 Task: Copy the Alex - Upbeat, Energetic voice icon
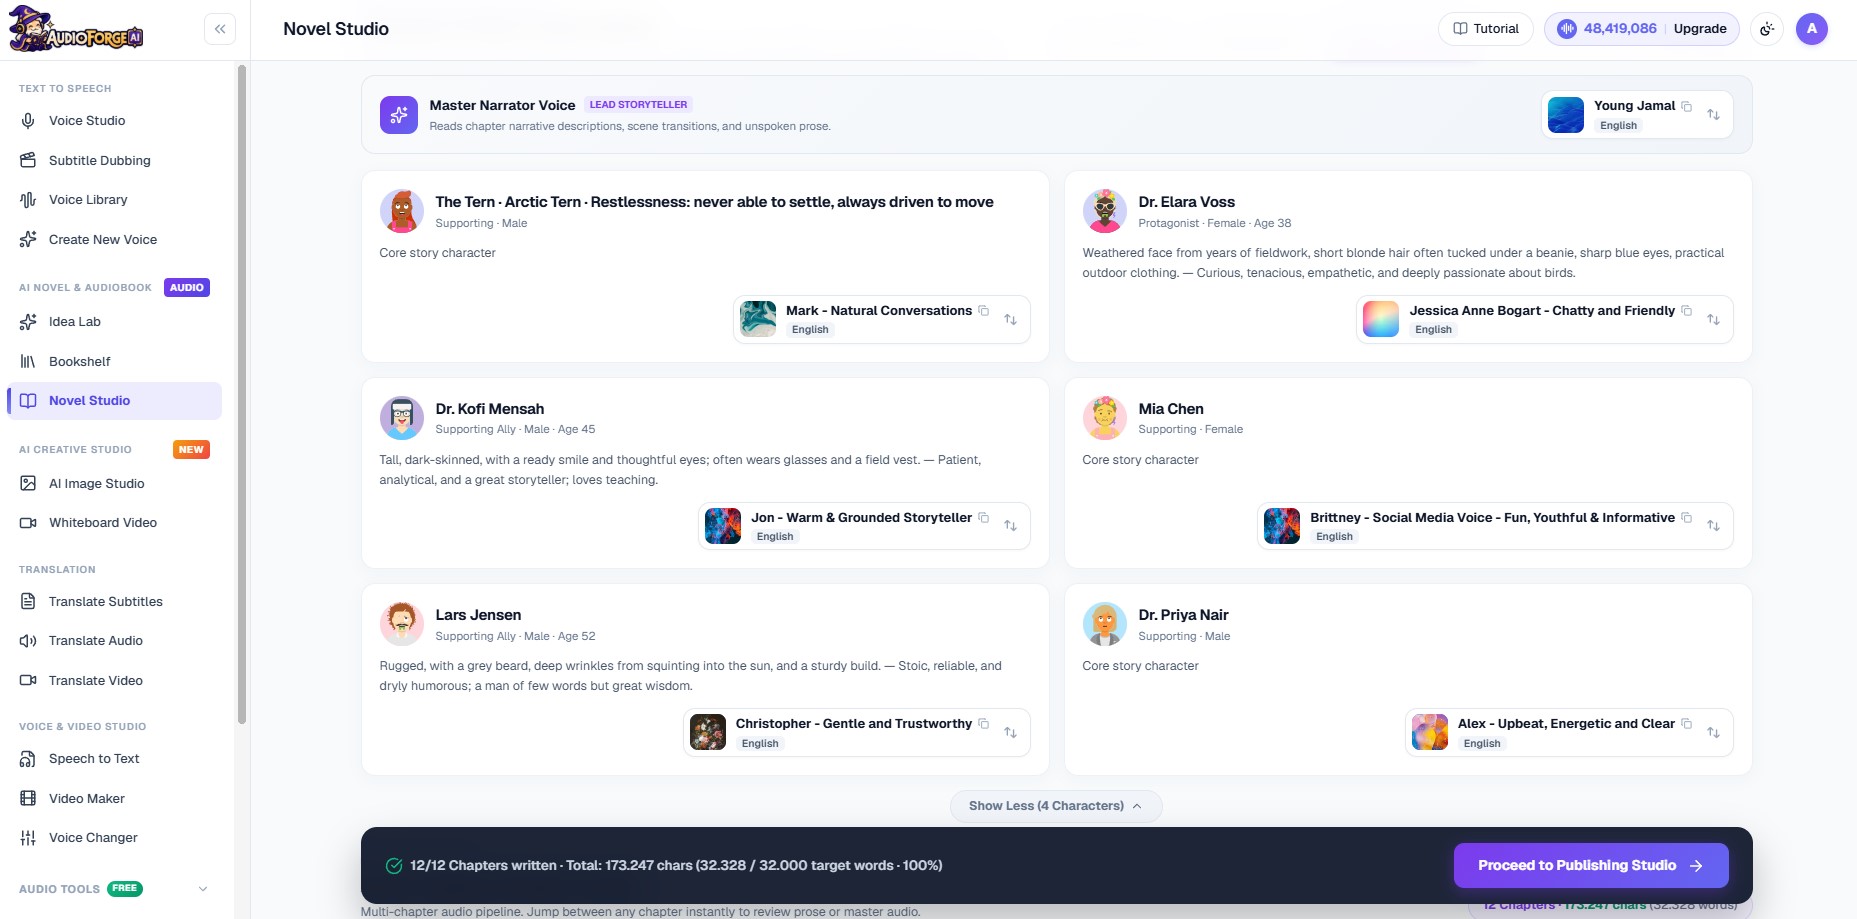coord(1687,724)
